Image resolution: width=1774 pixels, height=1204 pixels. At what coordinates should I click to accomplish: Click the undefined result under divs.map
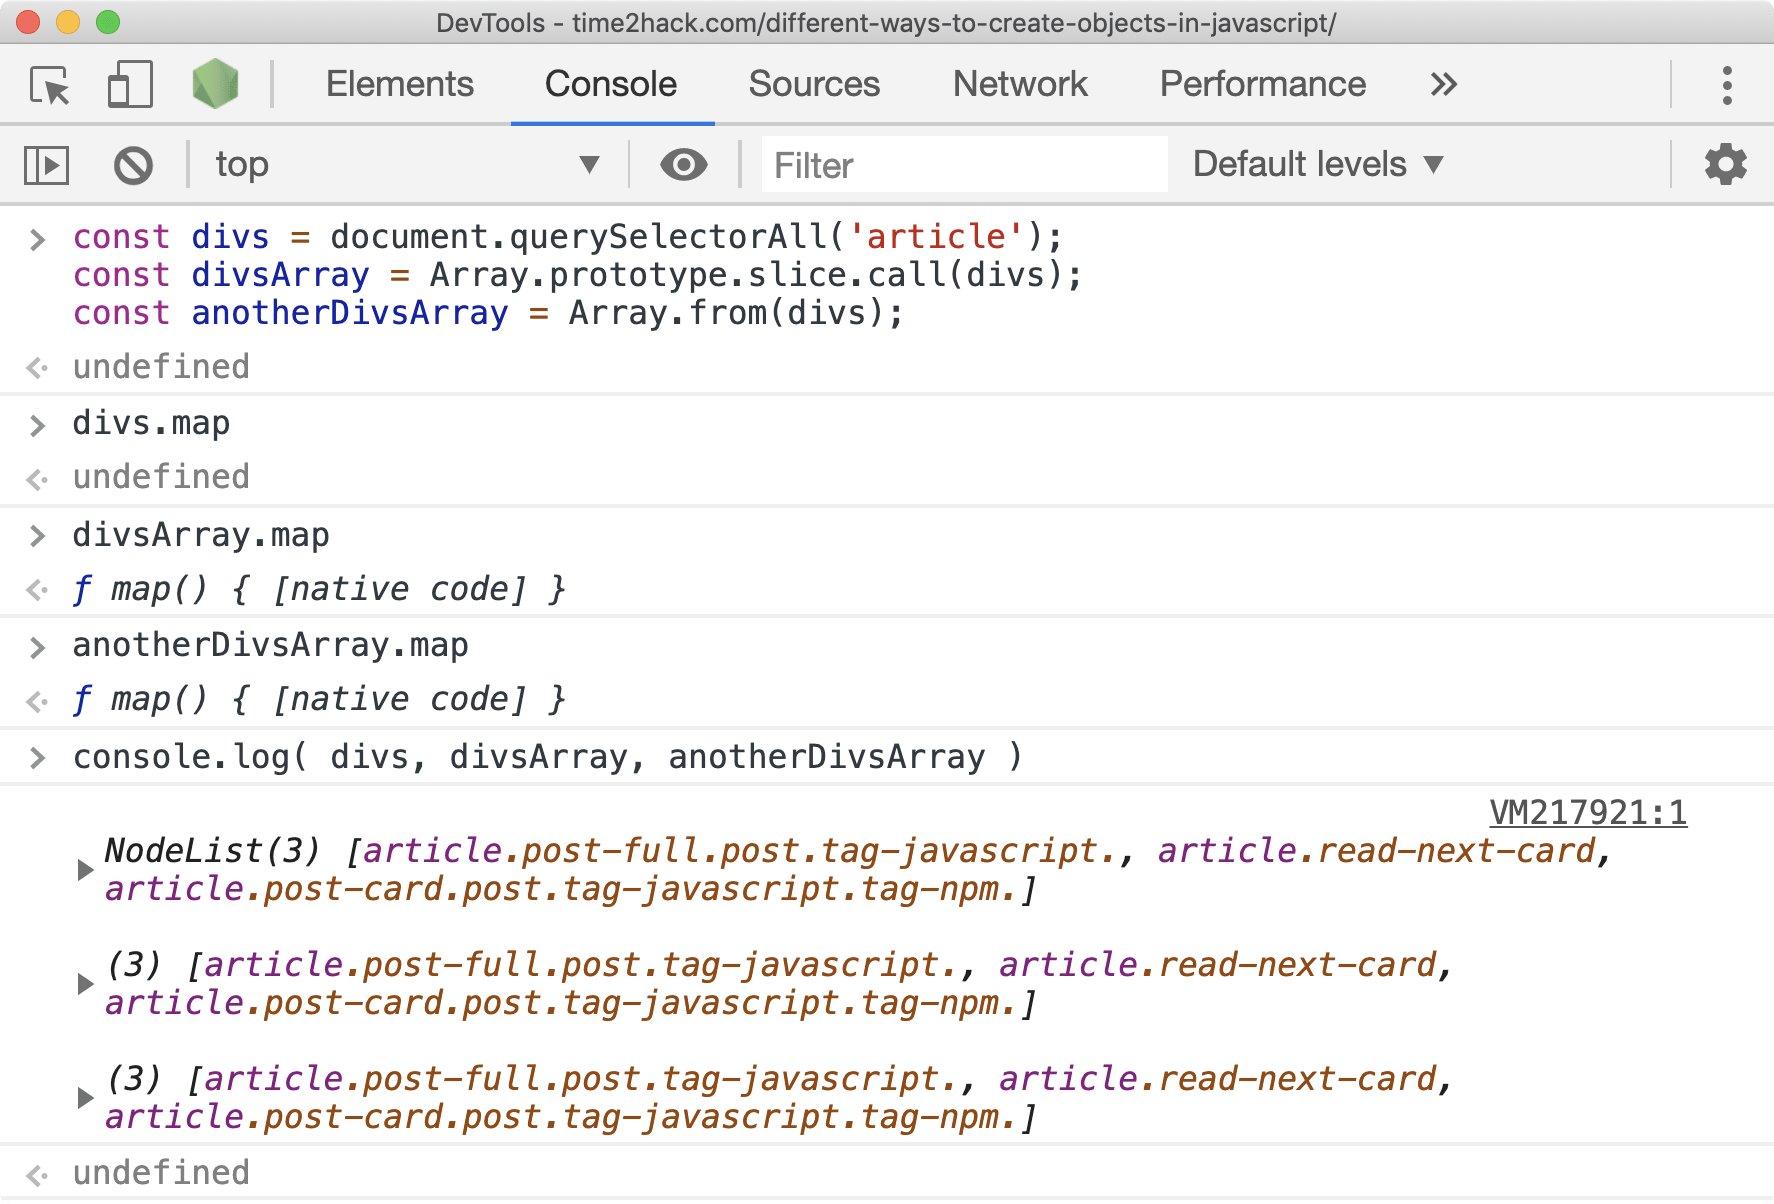[x=161, y=478]
